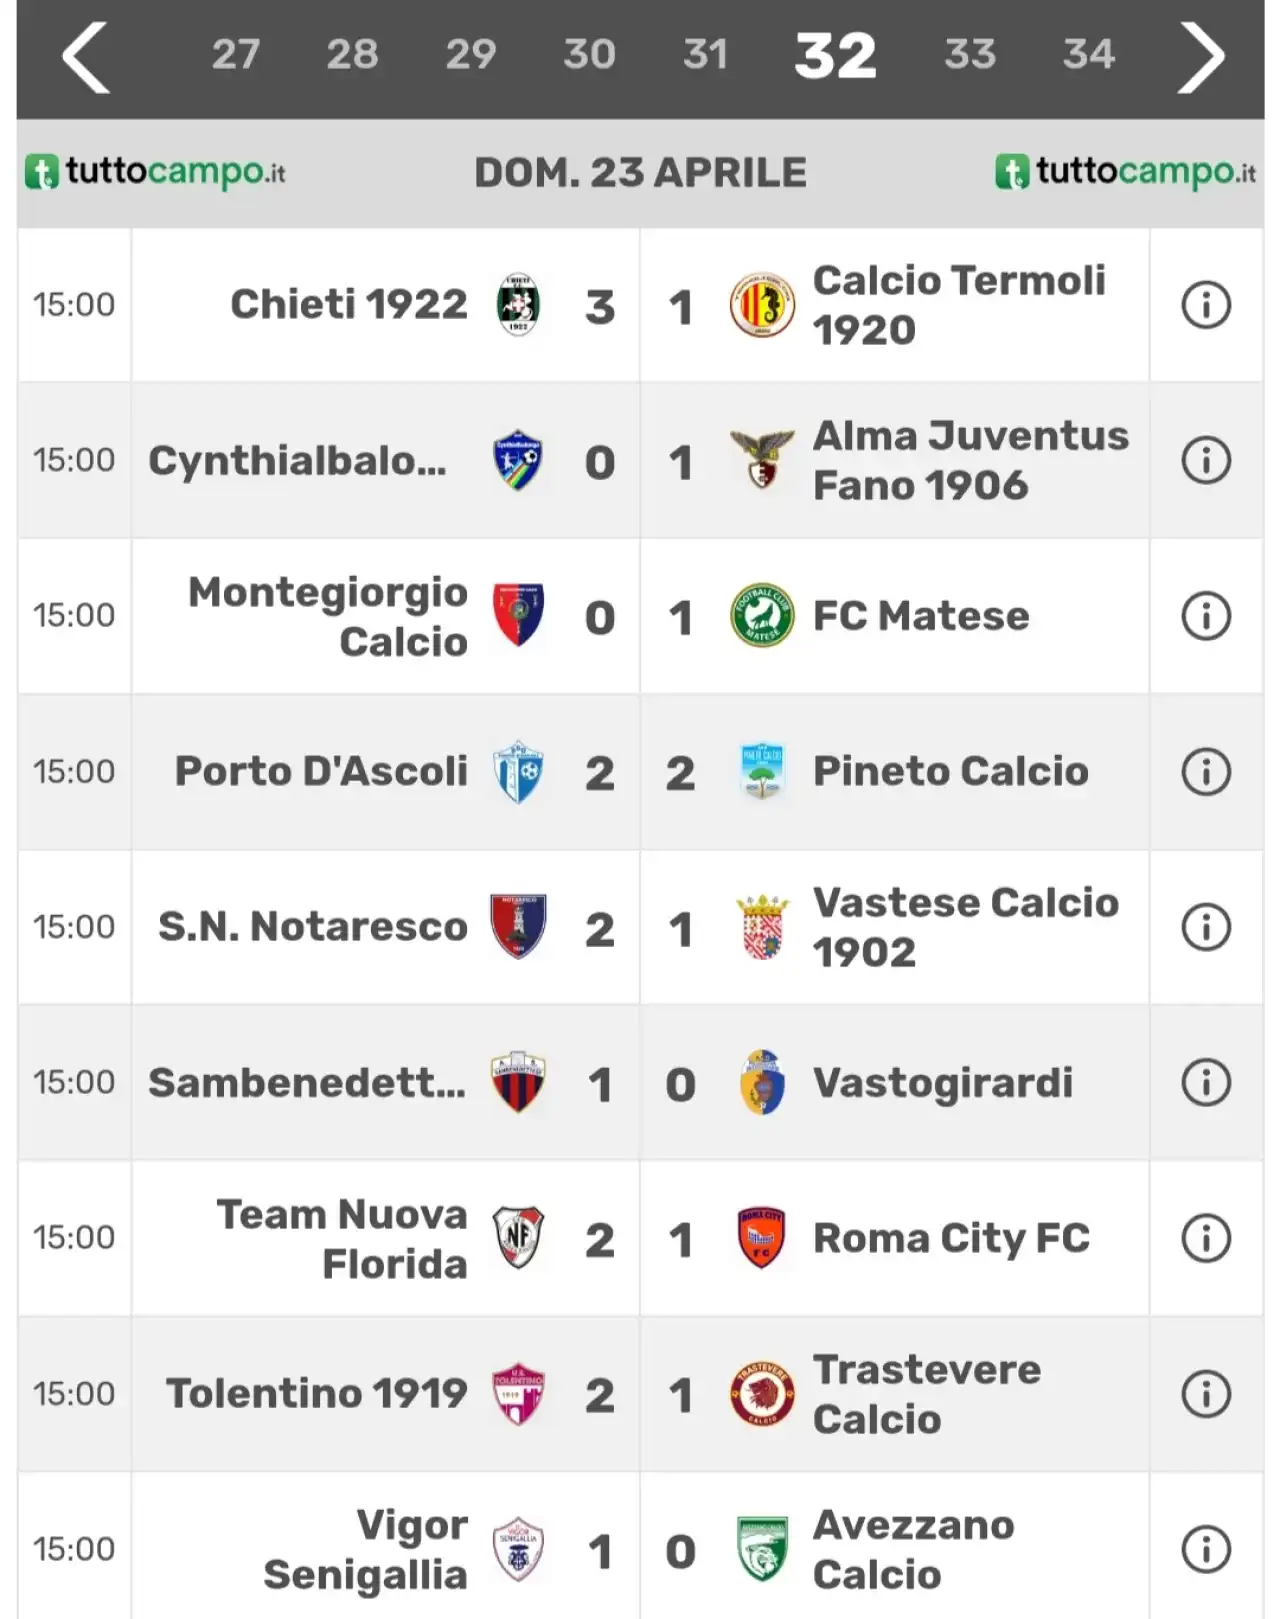The height and width of the screenshot is (1619, 1280).
Task: Open match info for Chieti 1922 game
Action: (x=1206, y=305)
